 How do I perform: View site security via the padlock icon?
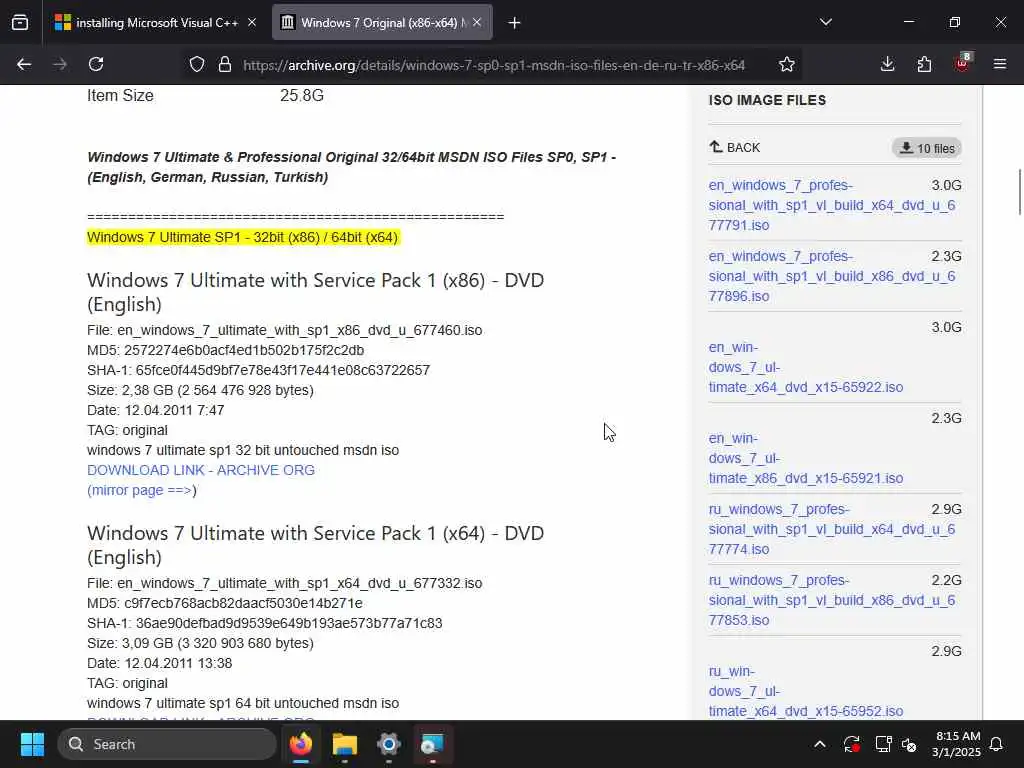point(225,65)
